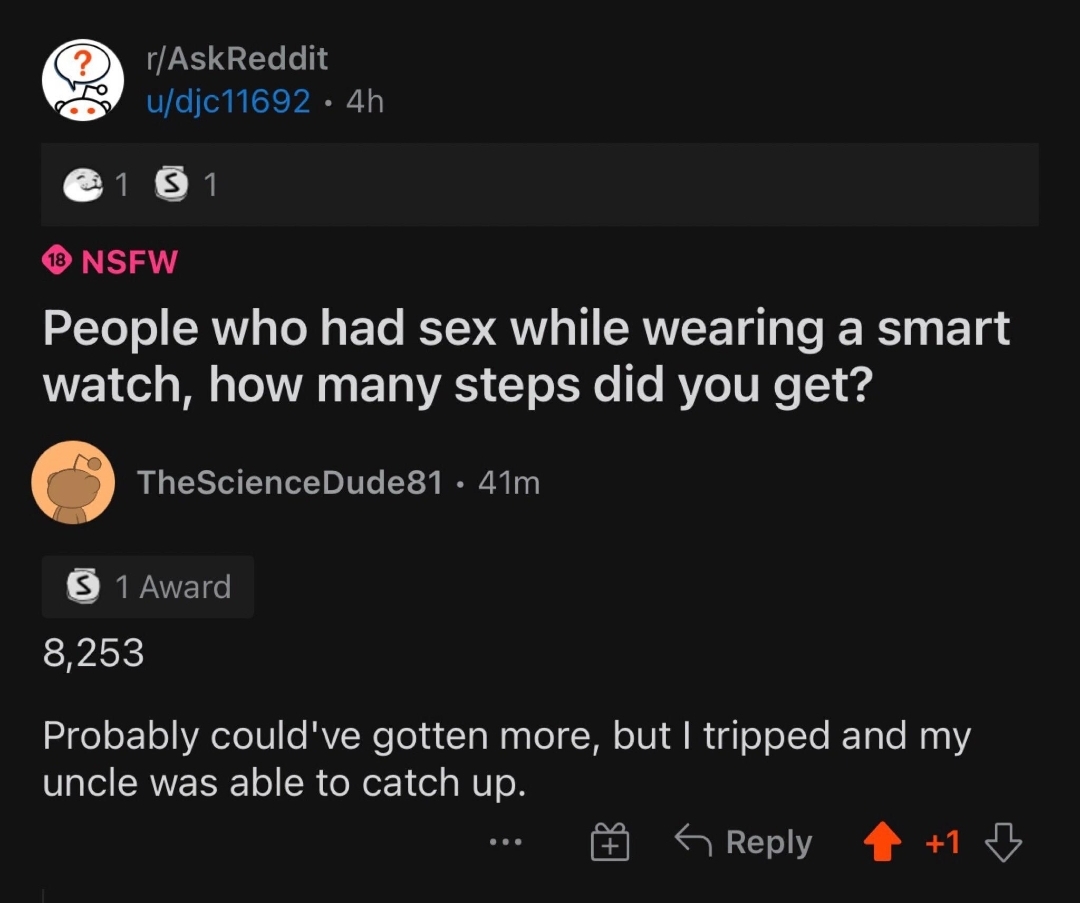1080x903 pixels.
Task: Tap the r/AskReddit subreddit name
Action: [236, 59]
